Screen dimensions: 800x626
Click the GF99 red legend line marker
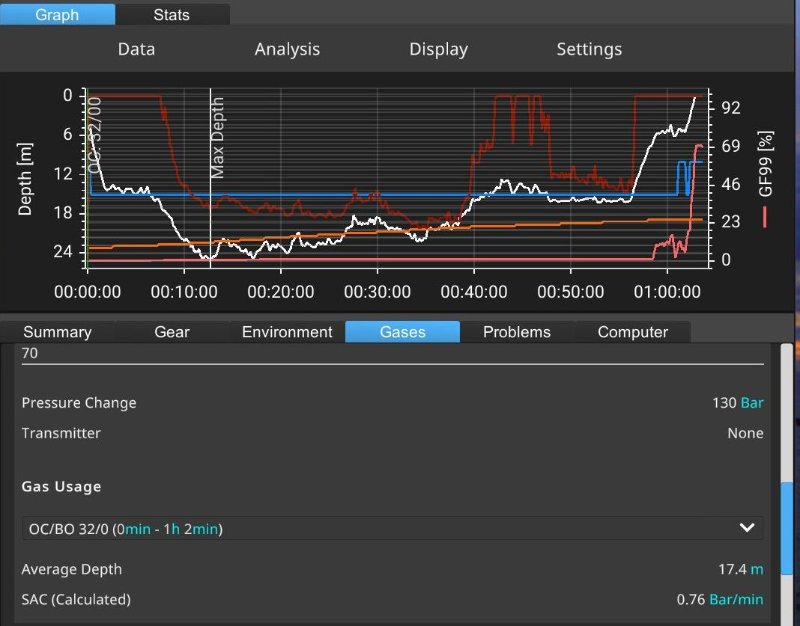pyautogui.click(x=765, y=216)
